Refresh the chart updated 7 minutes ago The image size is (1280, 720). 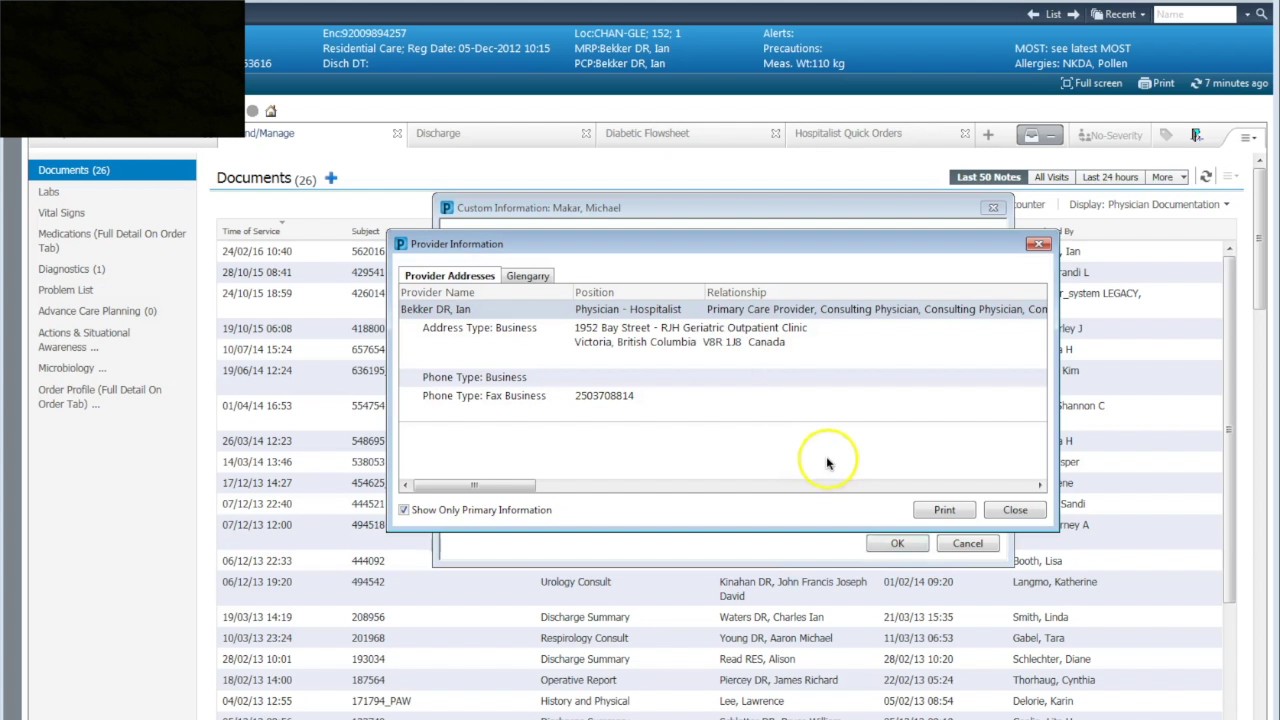(x=1229, y=83)
